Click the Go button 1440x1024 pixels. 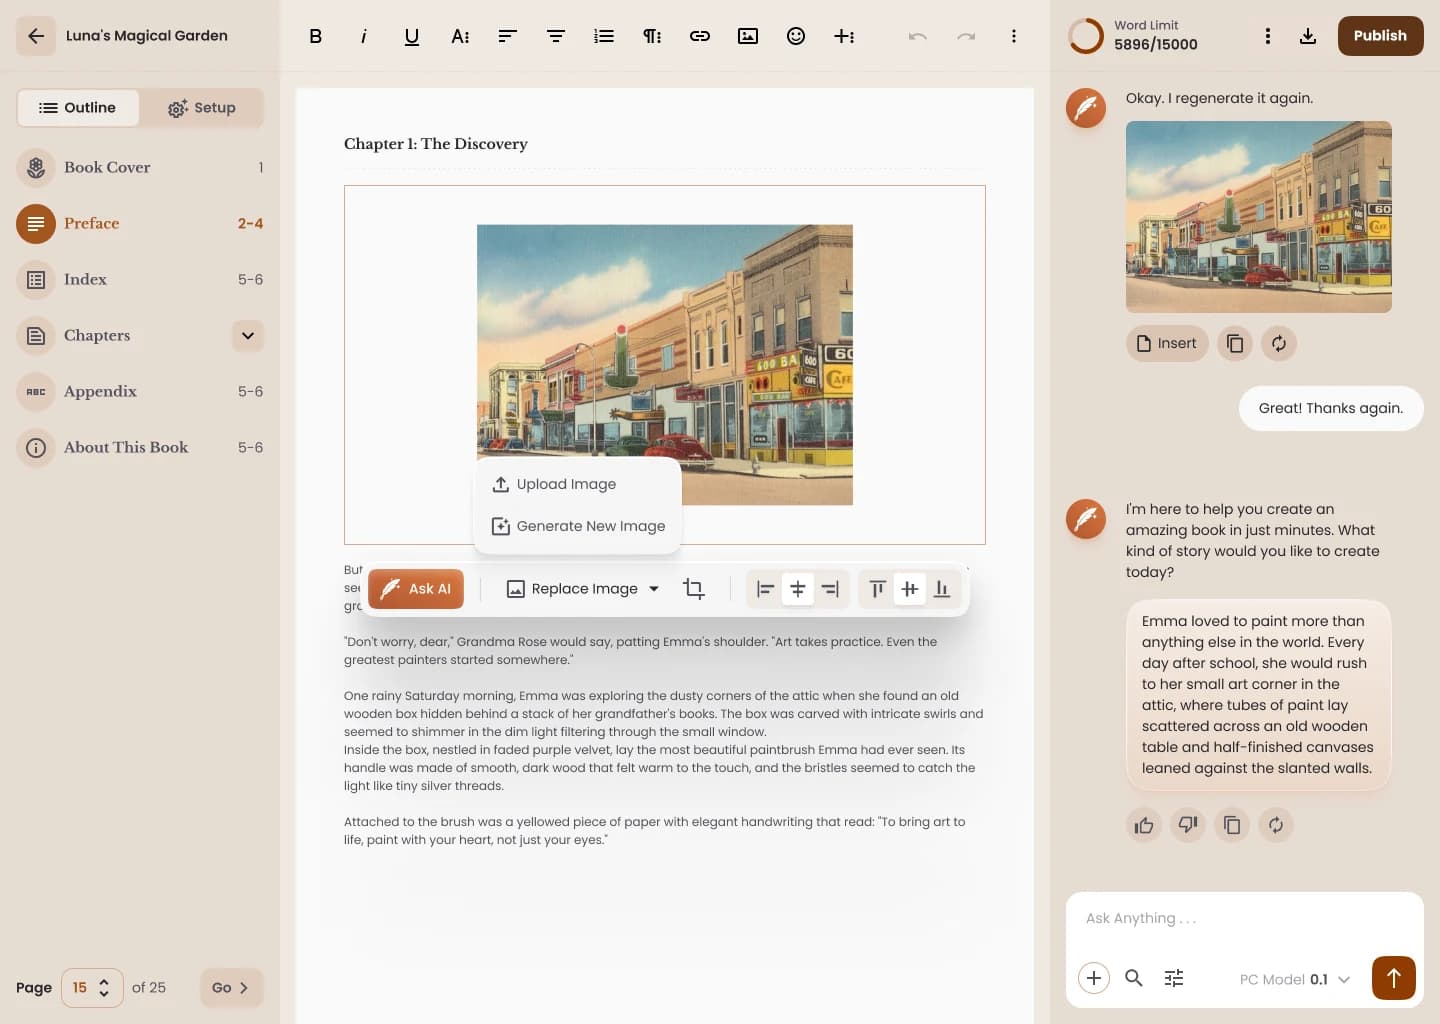(231, 988)
